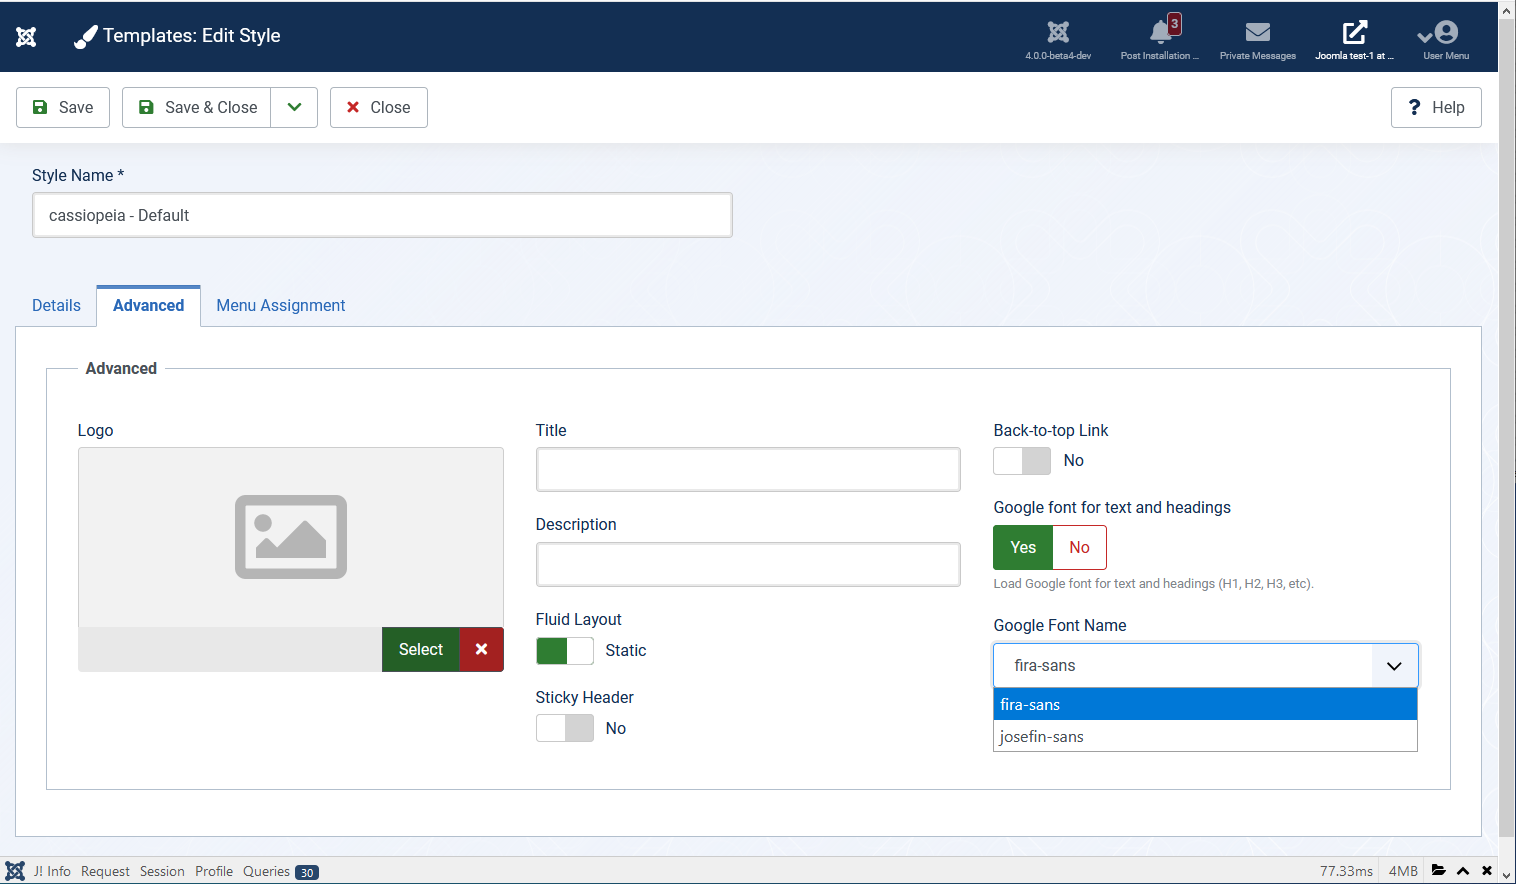Click the 77.33ms timing indicator
The height and width of the screenshot is (884, 1516).
[1346, 871]
